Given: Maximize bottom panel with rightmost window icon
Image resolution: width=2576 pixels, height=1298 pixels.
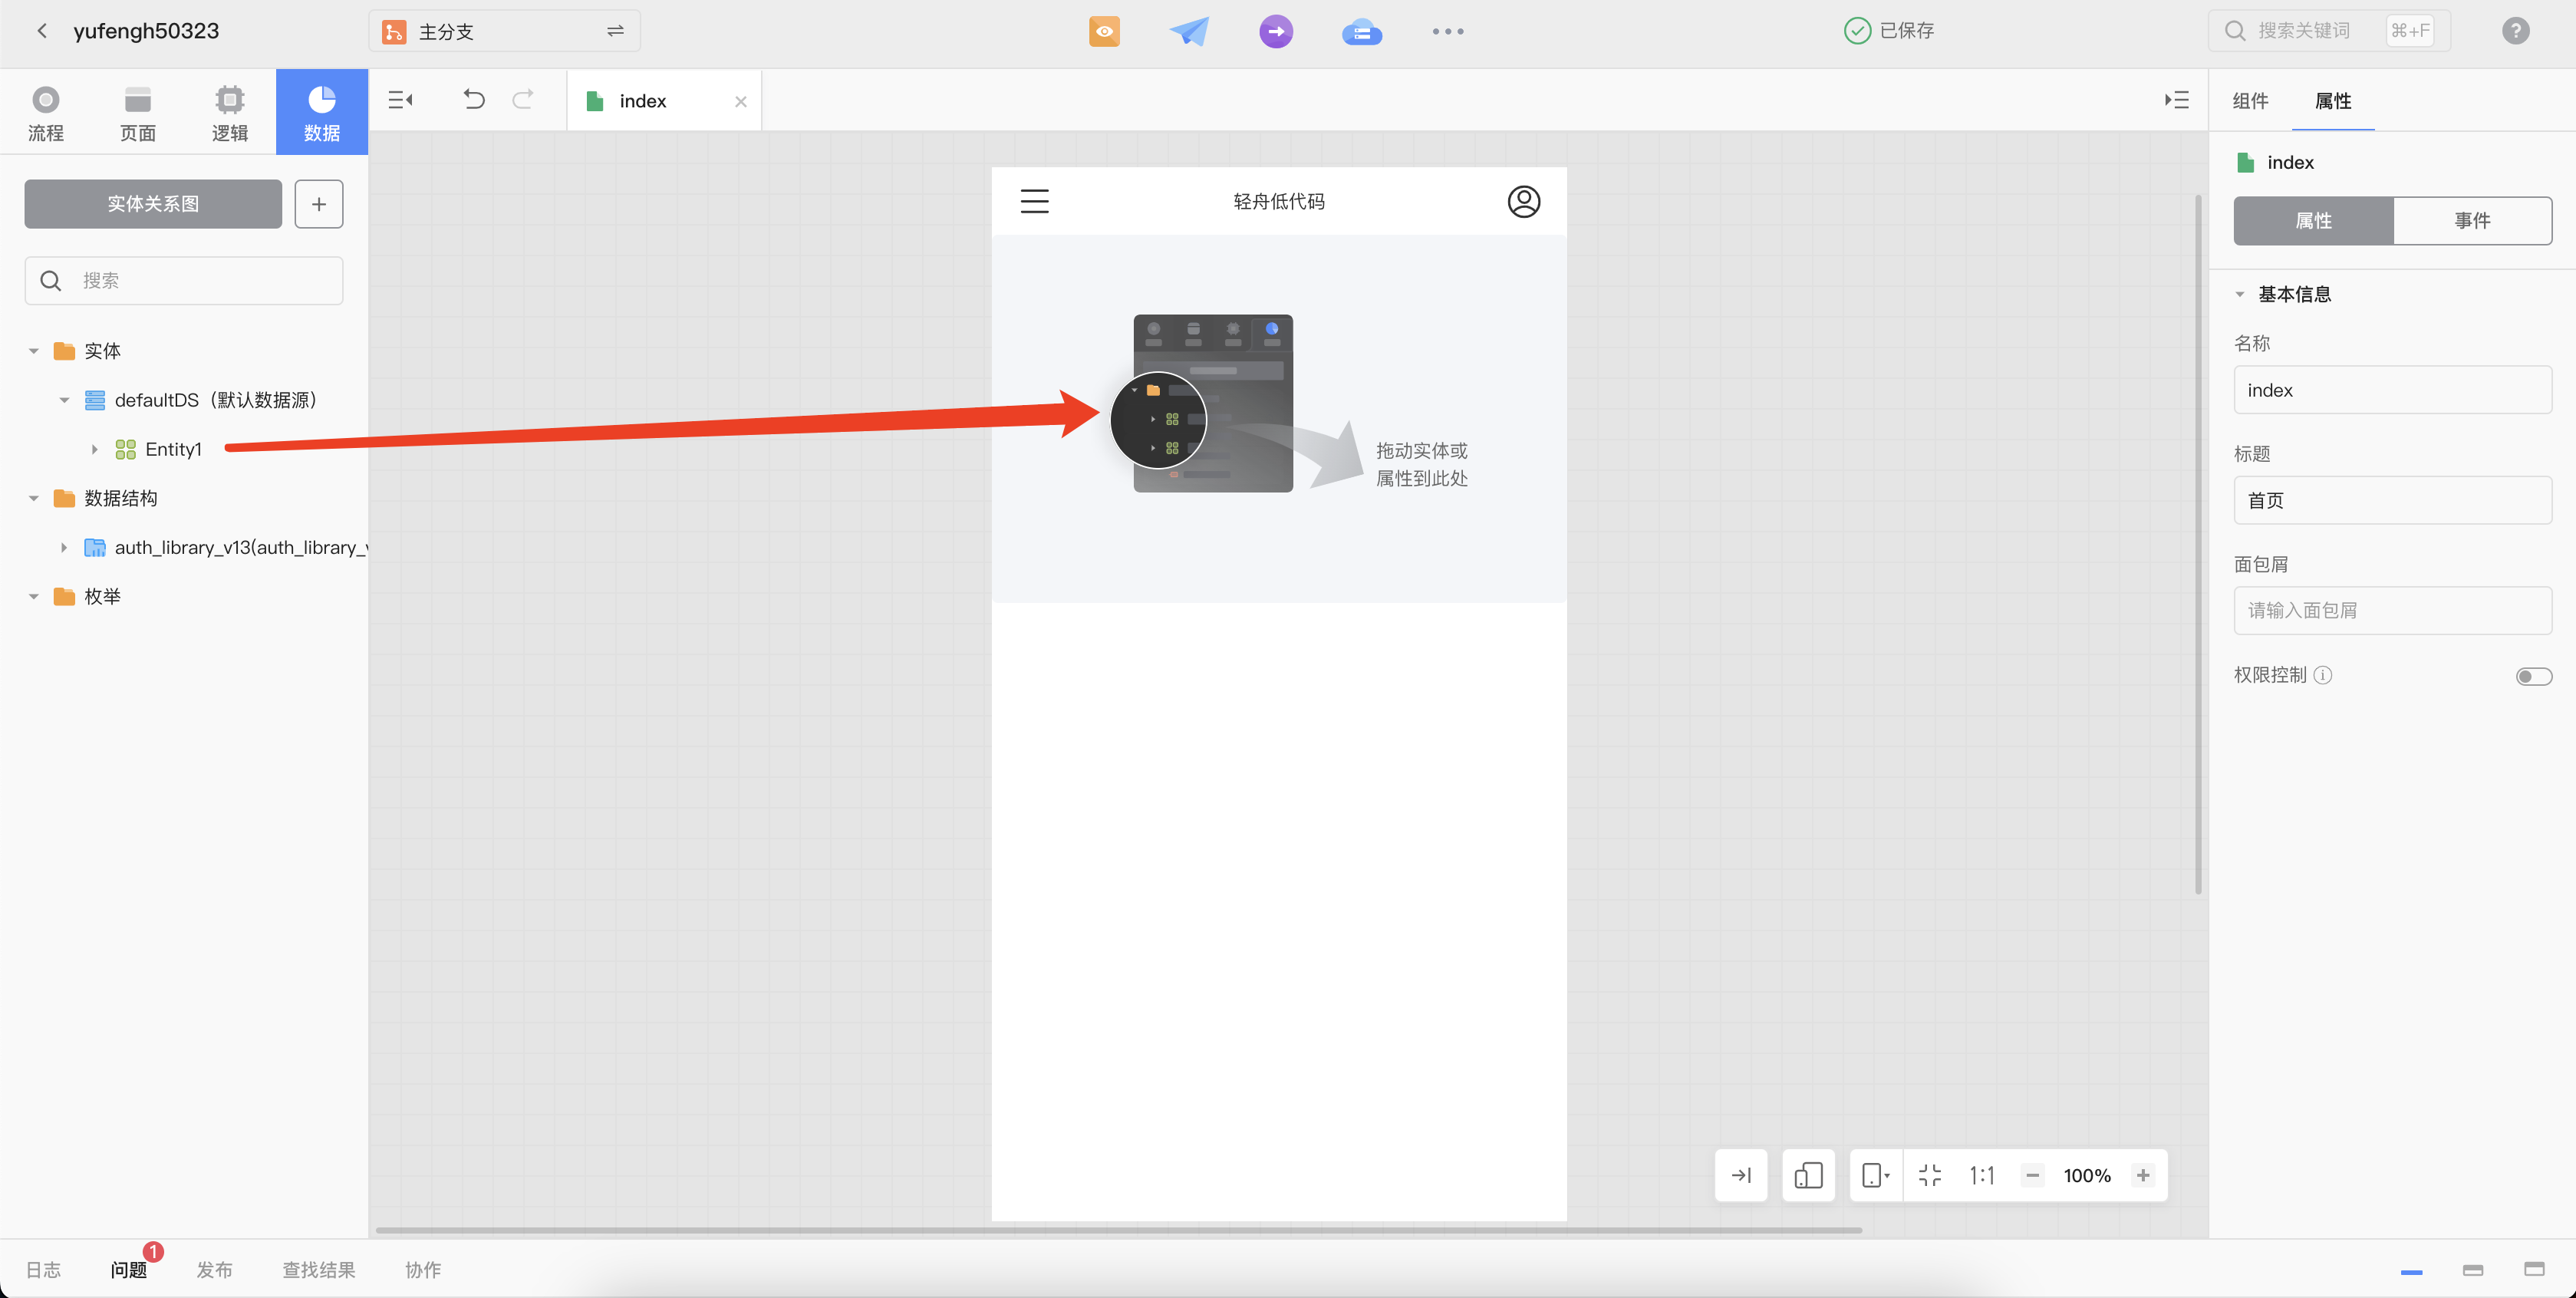Looking at the screenshot, I should [x=2533, y=1269].
